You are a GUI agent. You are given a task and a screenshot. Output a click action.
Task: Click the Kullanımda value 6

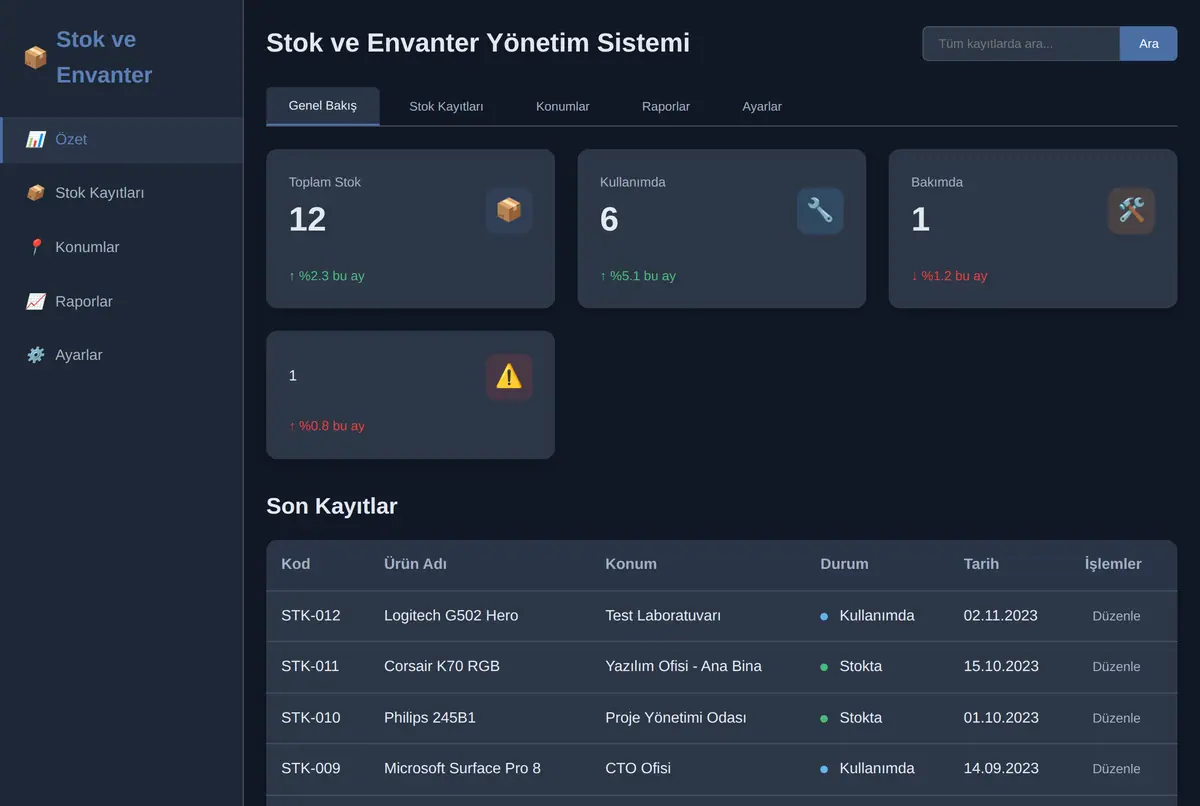(609, 220)
